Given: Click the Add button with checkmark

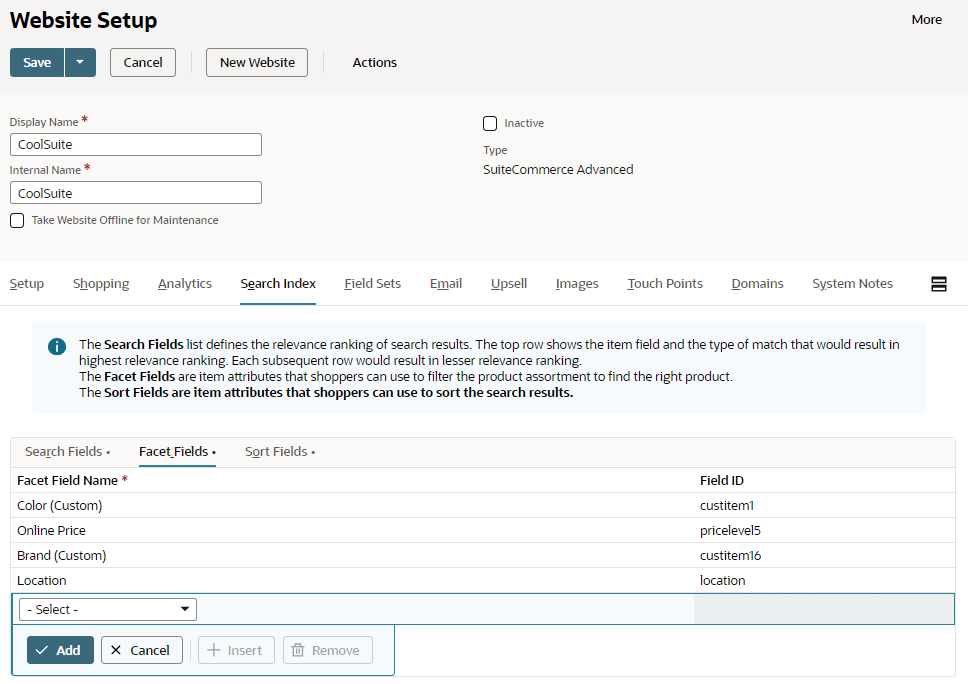Looking at the screenshot, I should (x=60, y=650).
